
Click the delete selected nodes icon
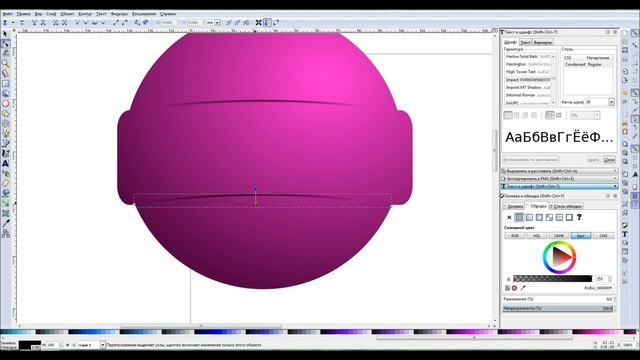[22, 23]
